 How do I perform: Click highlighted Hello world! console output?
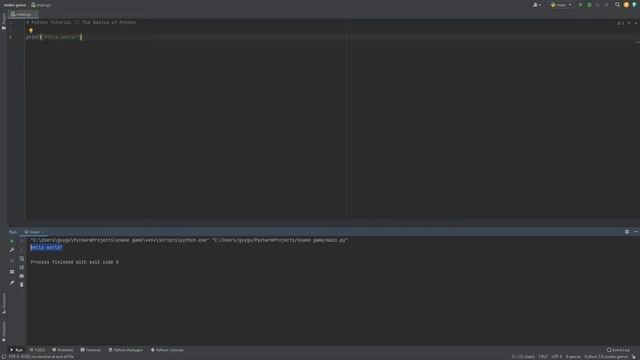(46, 247)
